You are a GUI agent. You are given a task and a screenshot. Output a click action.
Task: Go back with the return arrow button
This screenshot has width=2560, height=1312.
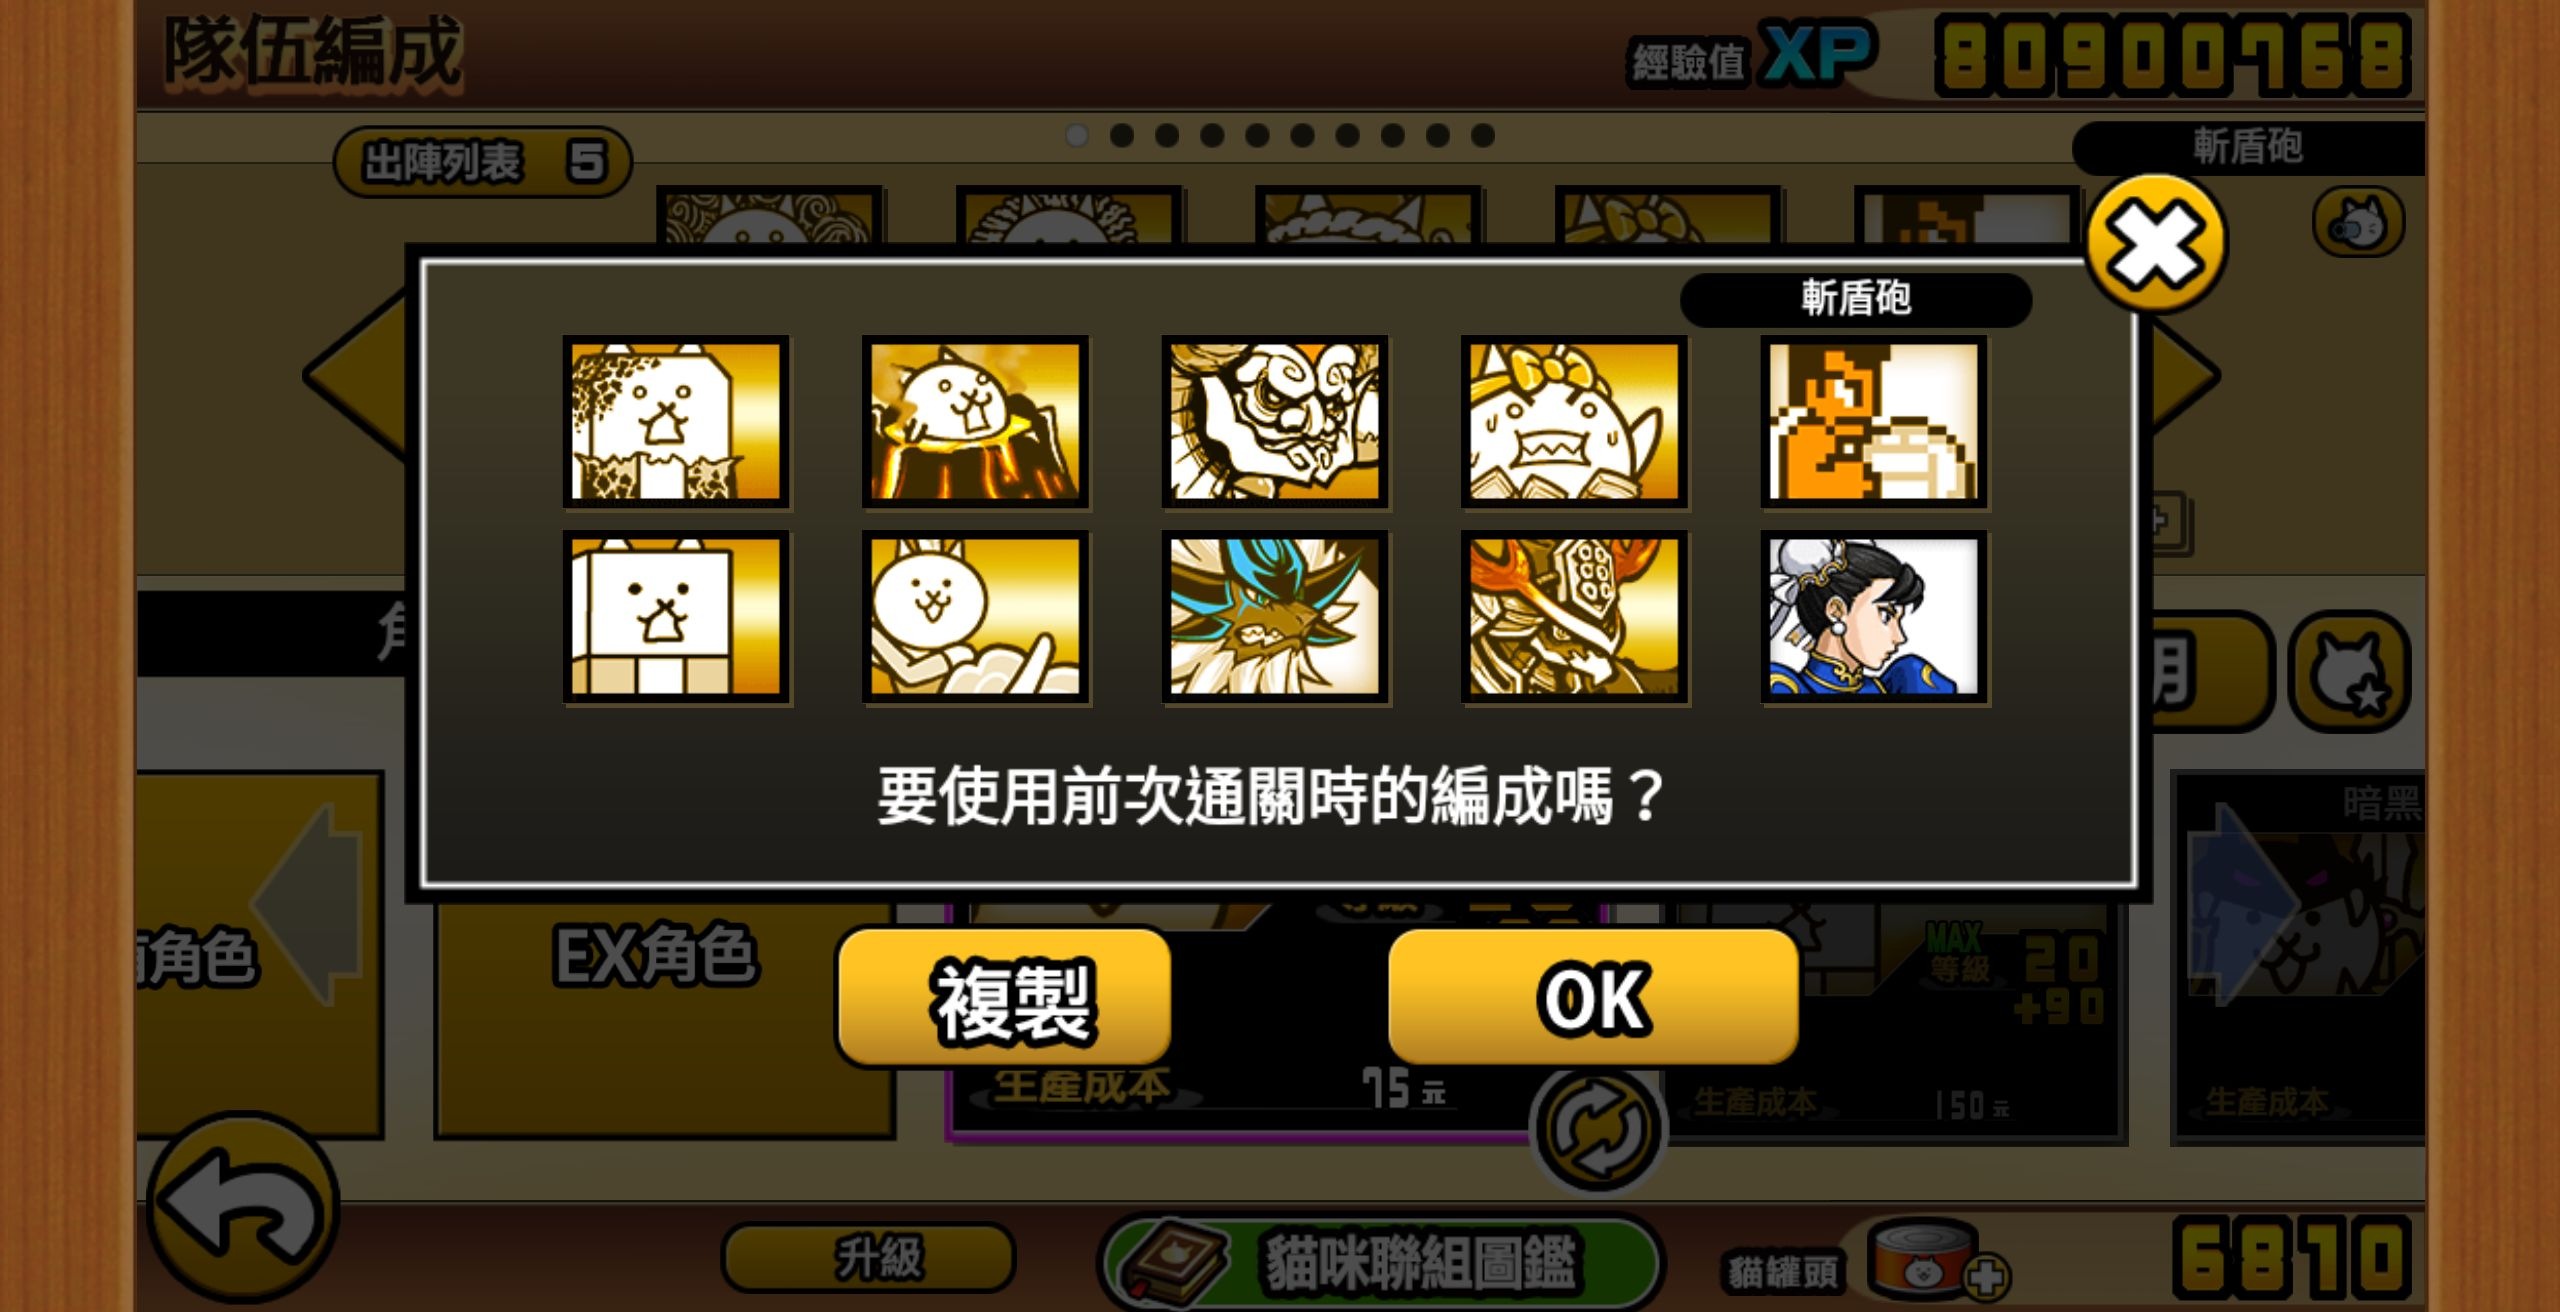(243, 1207)
